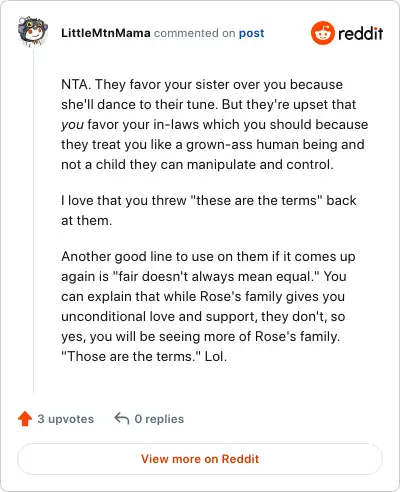Click the "0 replies" label
Image resolution: width=400 pixels, height=492 pixels.
pyautogui.click(x=159, y=419)
